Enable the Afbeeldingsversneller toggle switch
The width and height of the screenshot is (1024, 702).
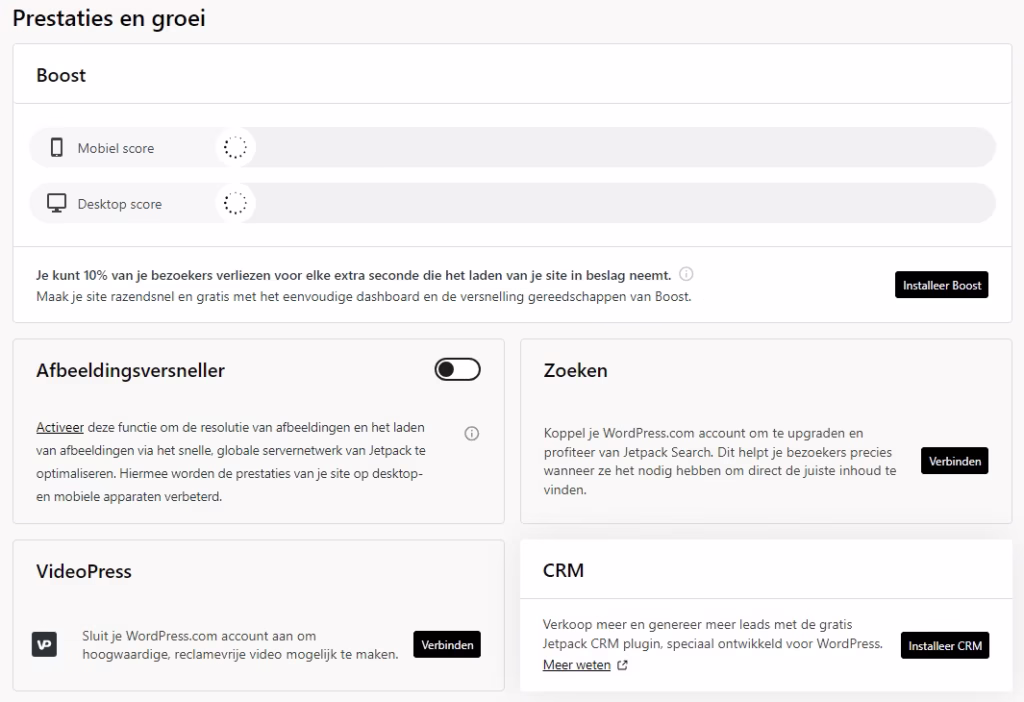point(458,370)
